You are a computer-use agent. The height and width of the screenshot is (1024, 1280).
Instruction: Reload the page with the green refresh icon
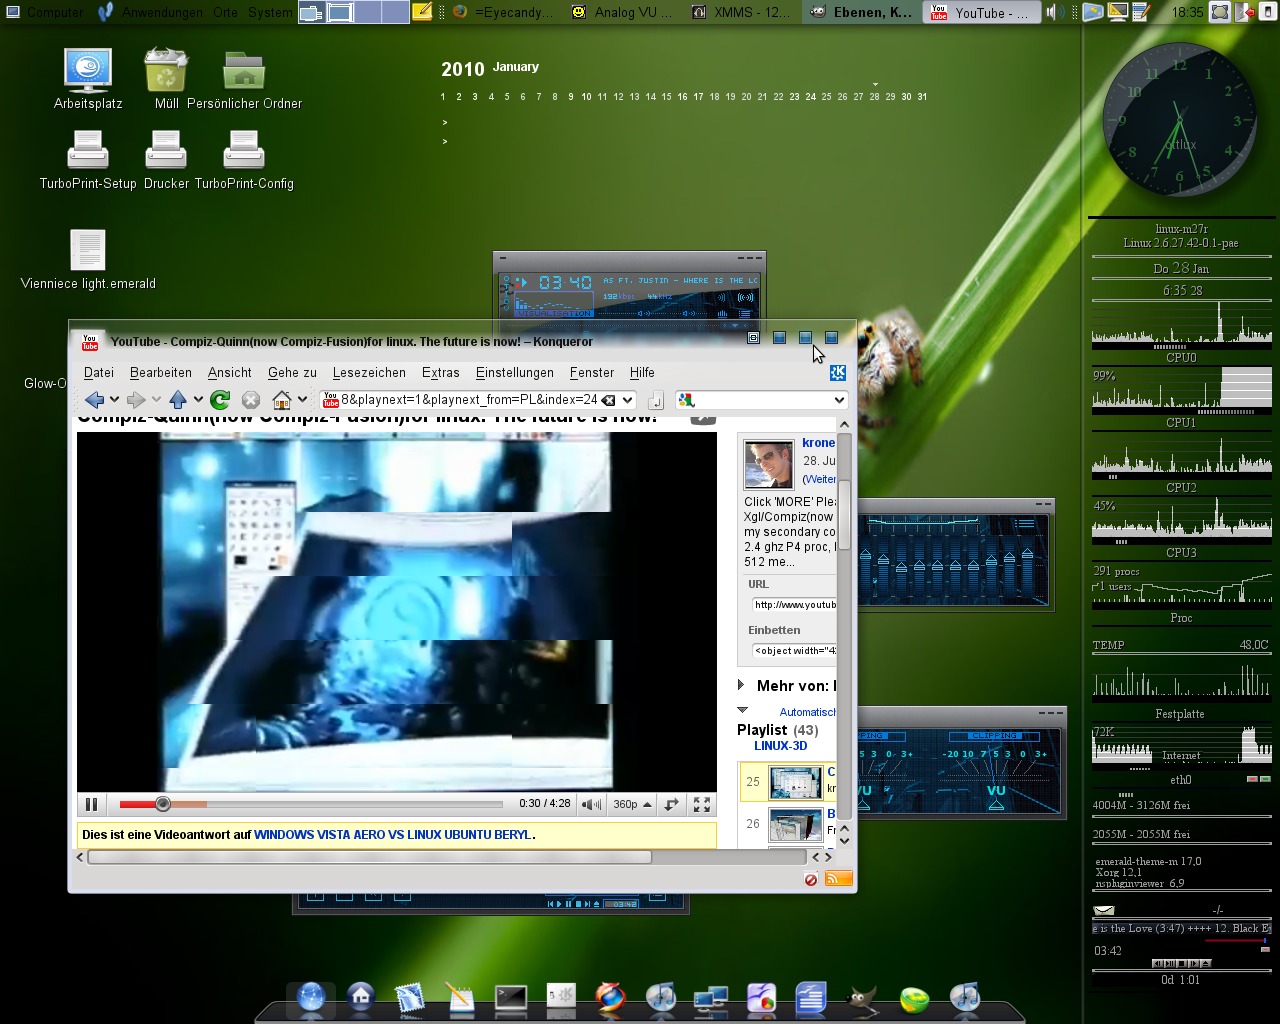(x=220, y=400)
